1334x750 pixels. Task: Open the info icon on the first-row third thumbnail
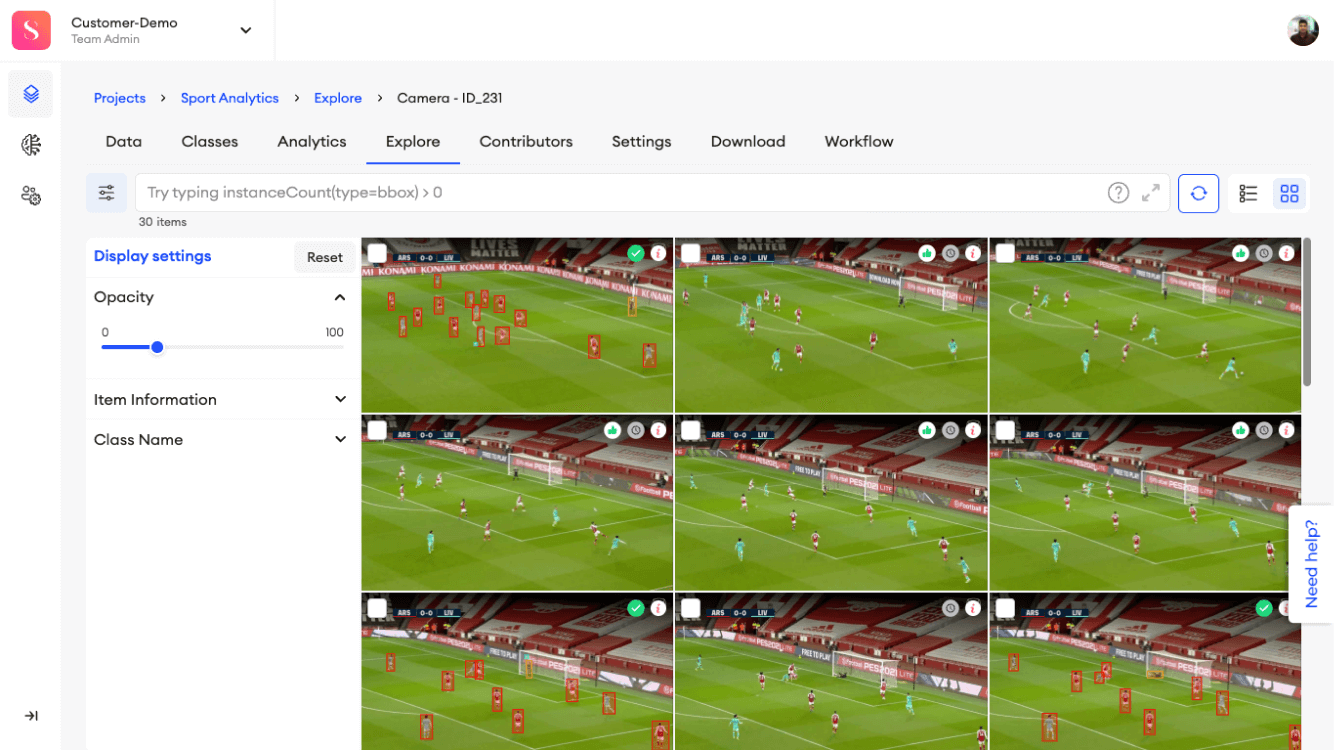point(1286,254)
